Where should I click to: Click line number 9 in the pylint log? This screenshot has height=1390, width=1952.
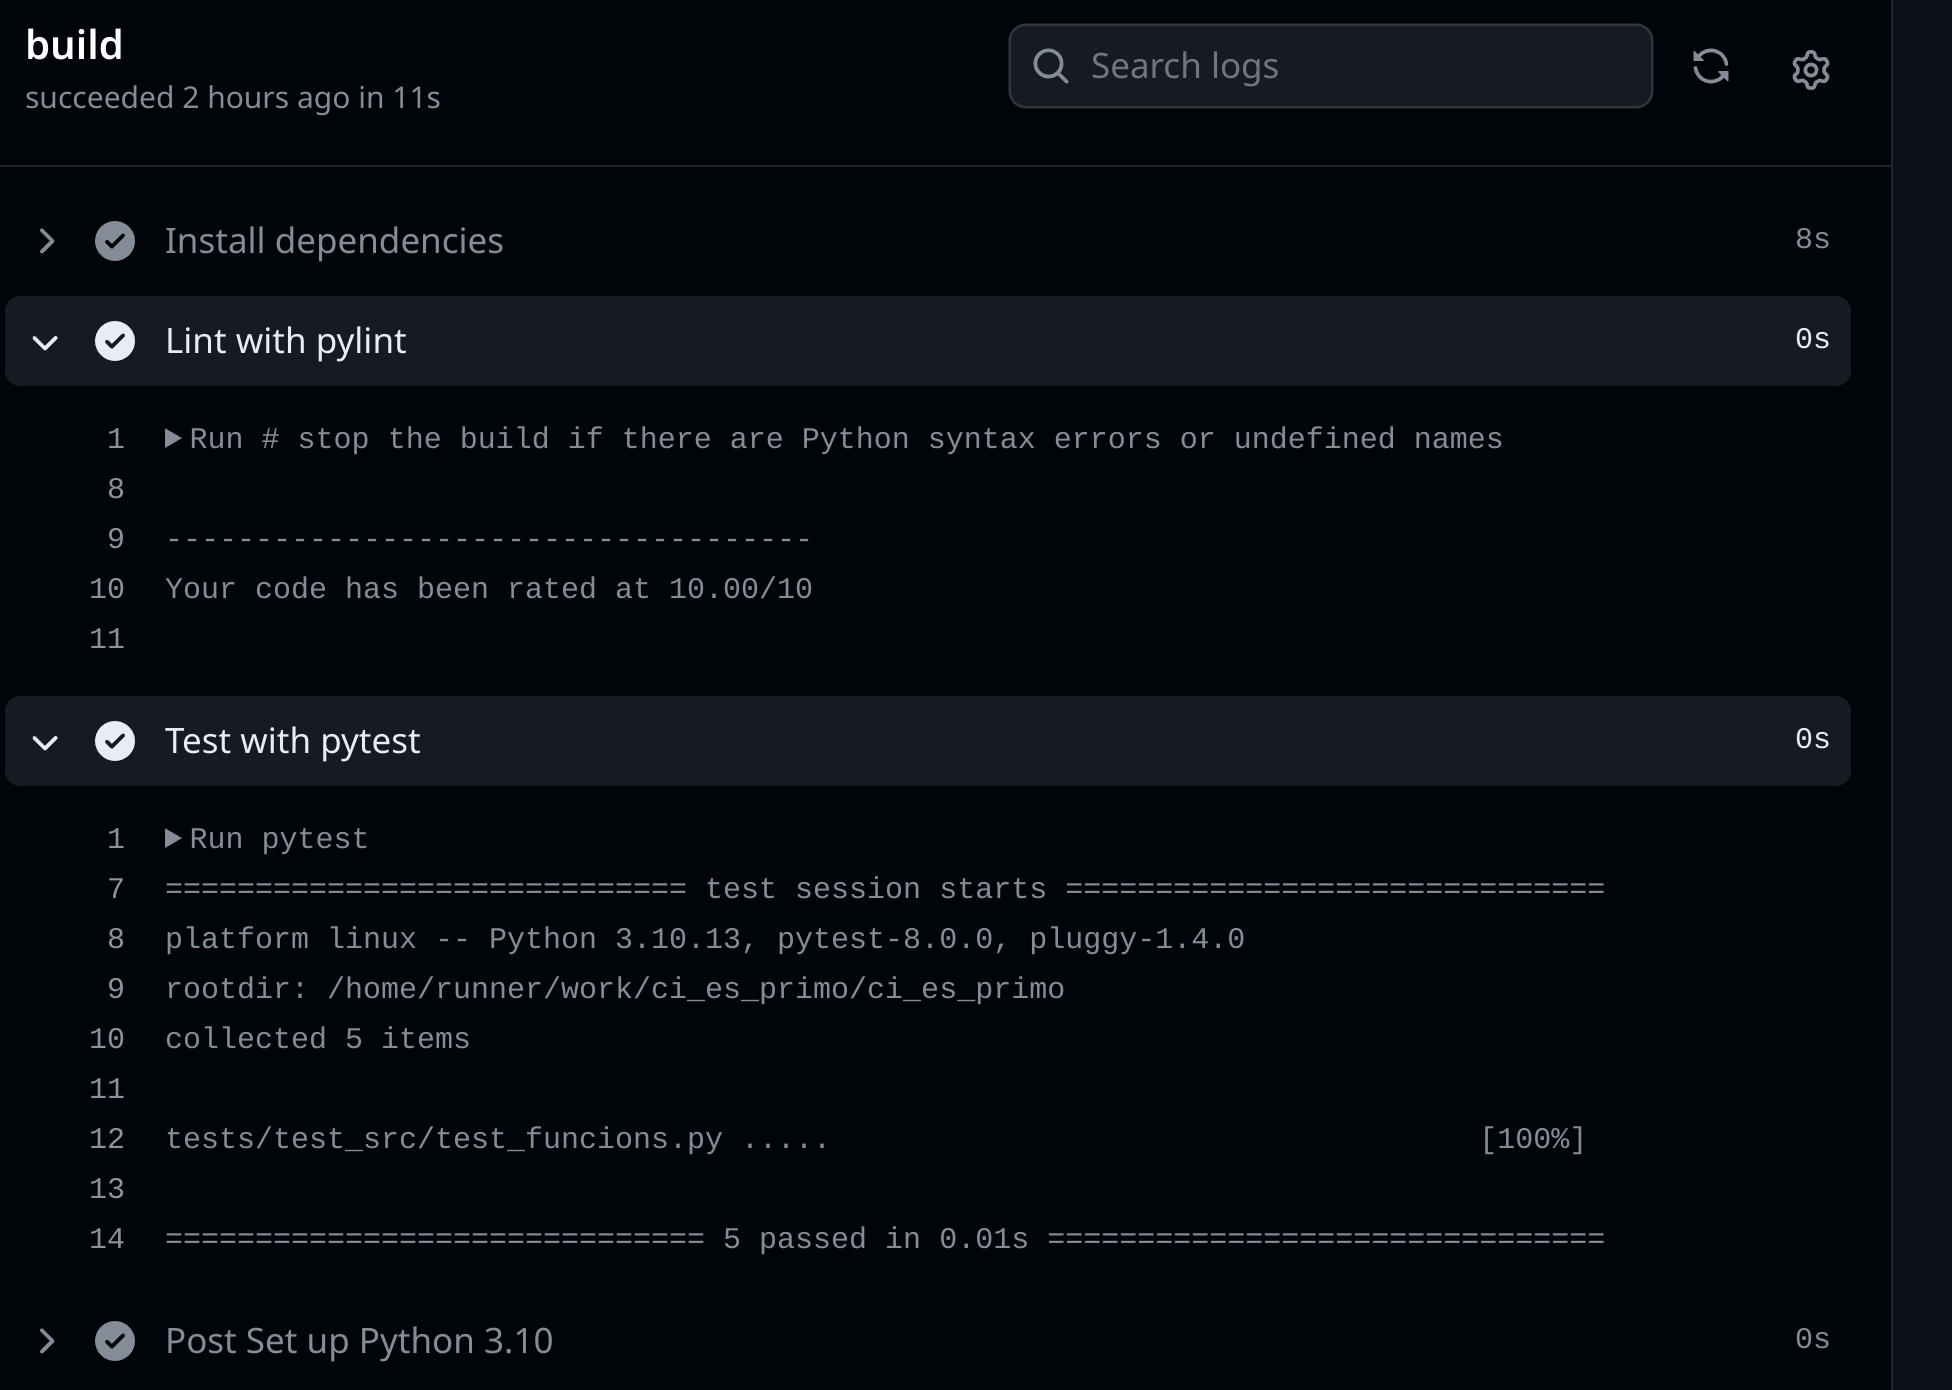pyautogui.click(x=116, y=539)
